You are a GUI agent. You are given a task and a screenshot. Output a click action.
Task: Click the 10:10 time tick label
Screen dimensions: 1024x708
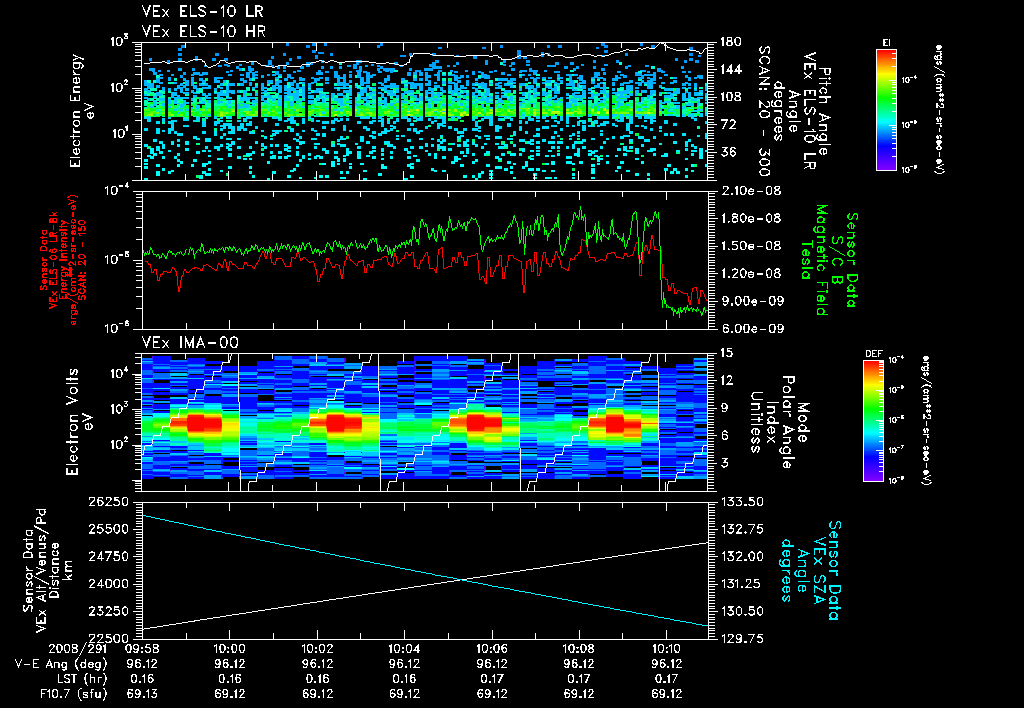[667, 649]
